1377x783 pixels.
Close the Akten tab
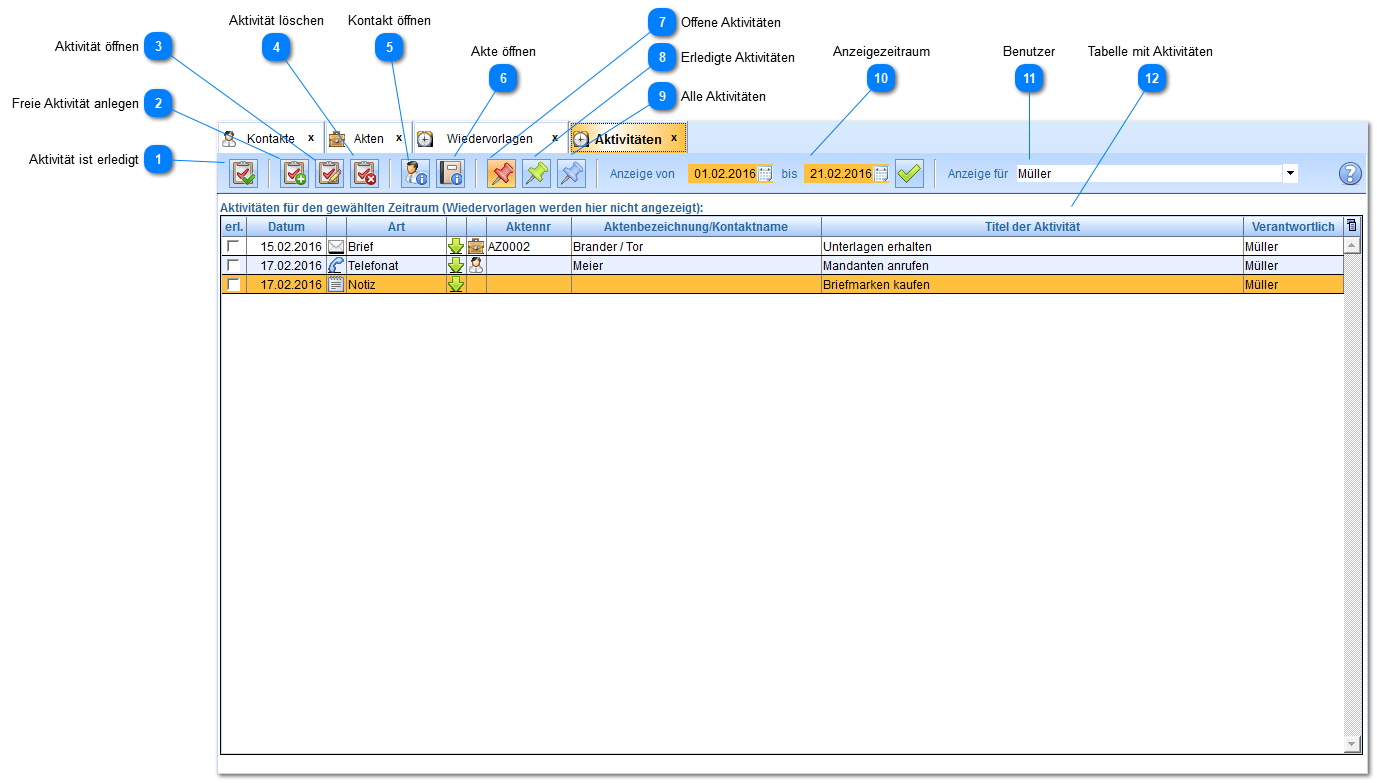[399, 138]
